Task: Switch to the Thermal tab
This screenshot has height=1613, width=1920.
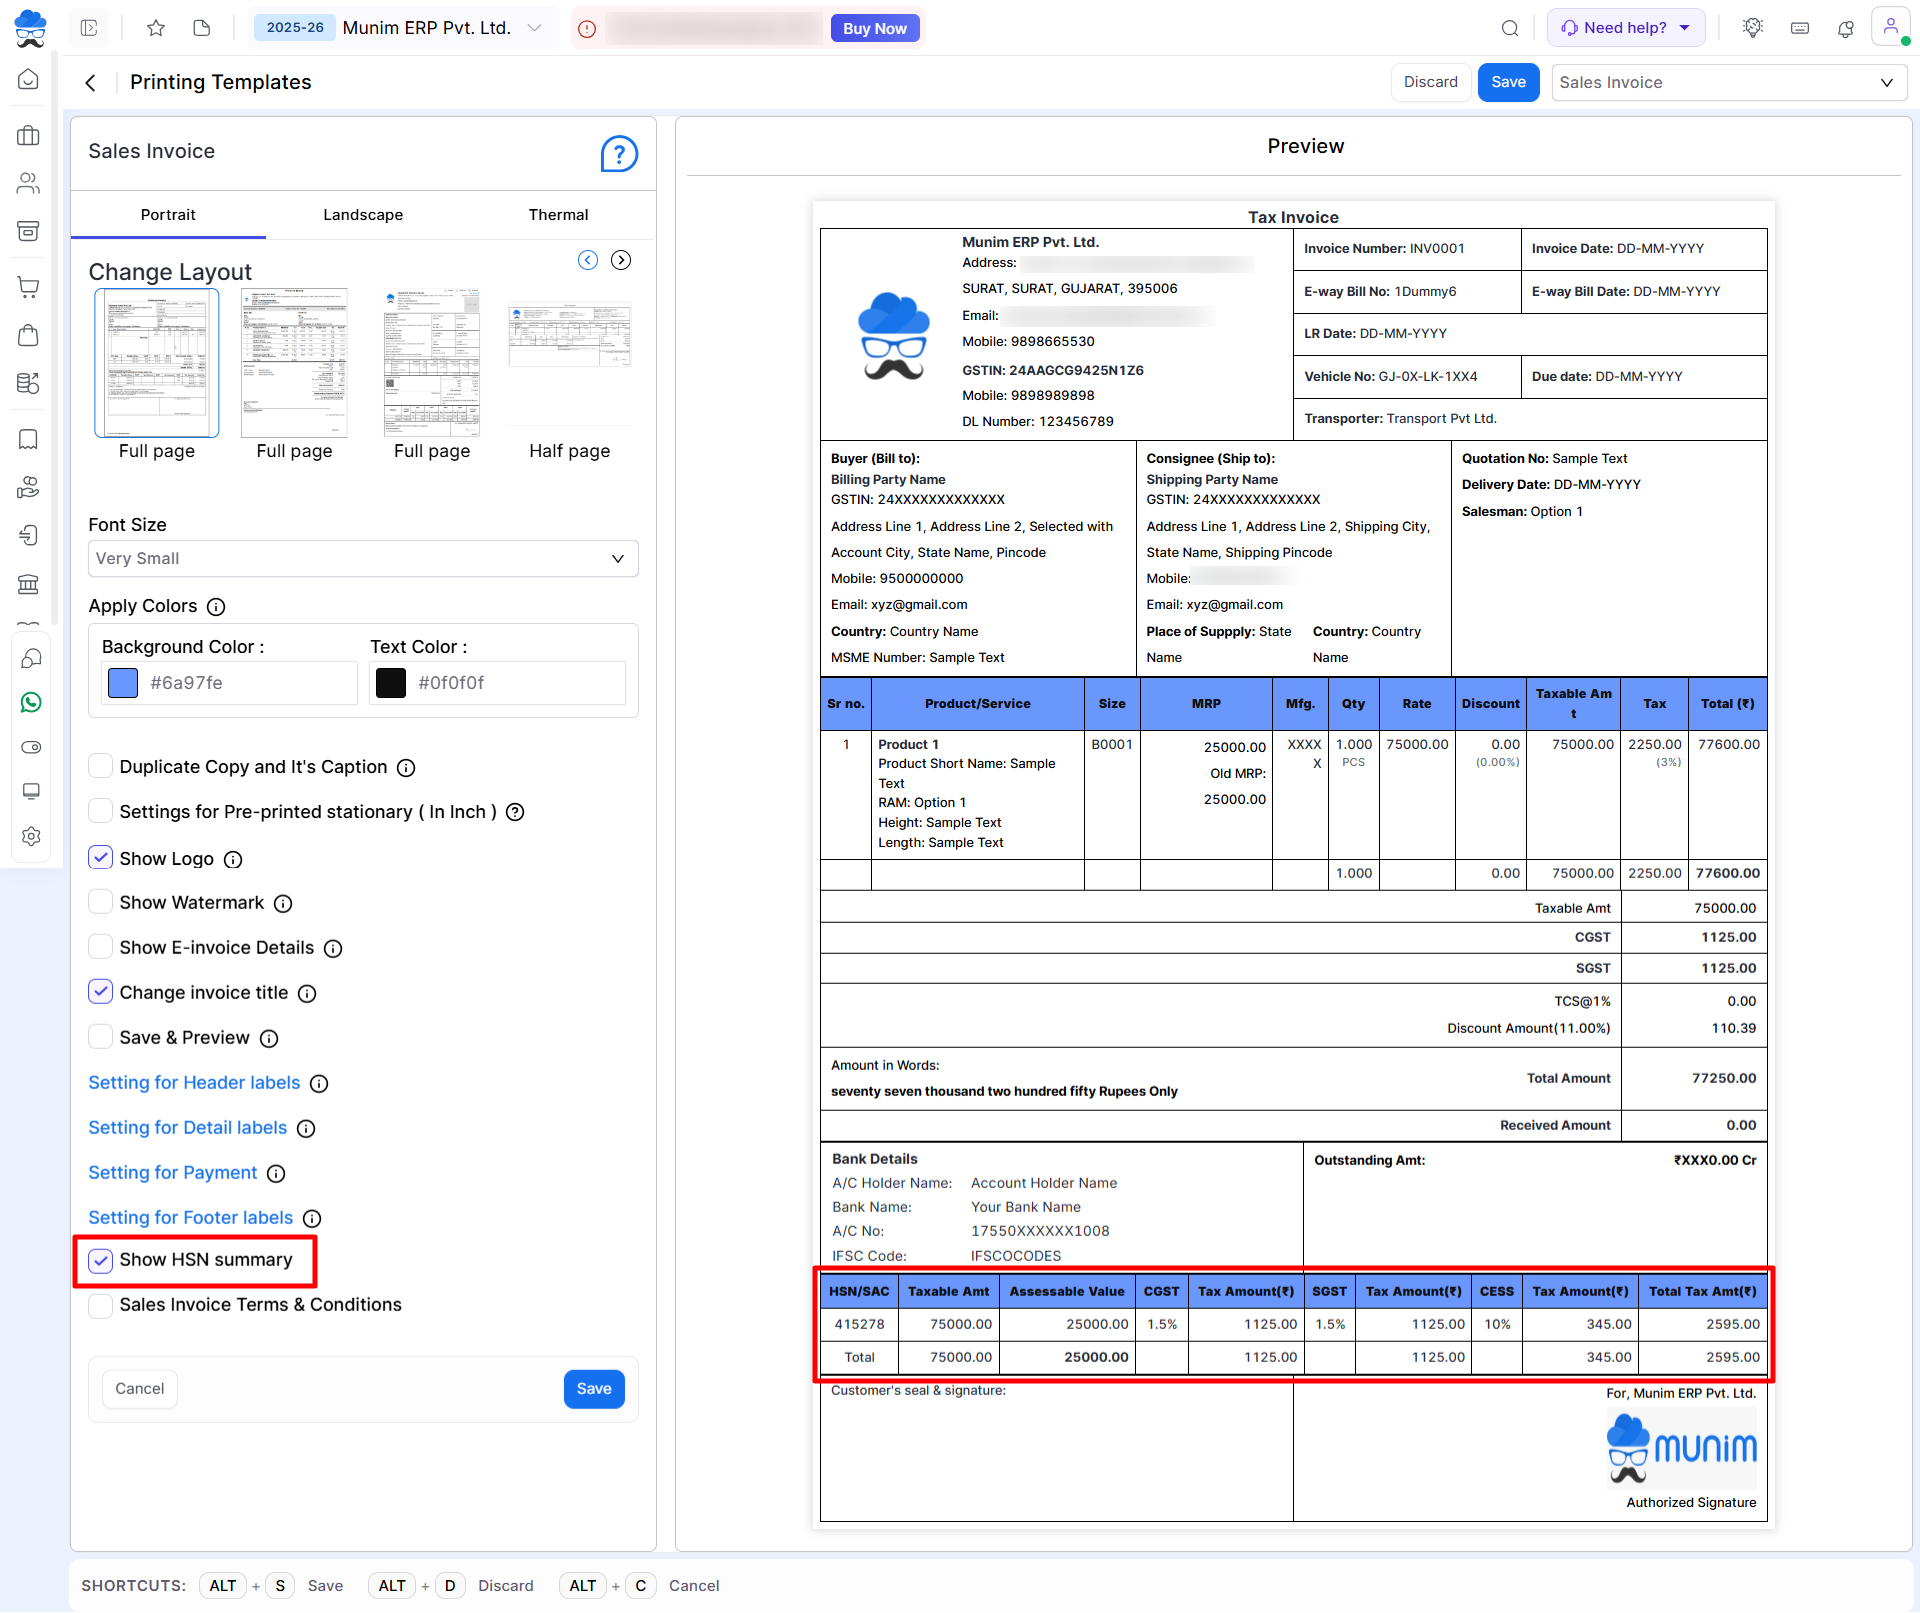Action: tap(558, 215)
